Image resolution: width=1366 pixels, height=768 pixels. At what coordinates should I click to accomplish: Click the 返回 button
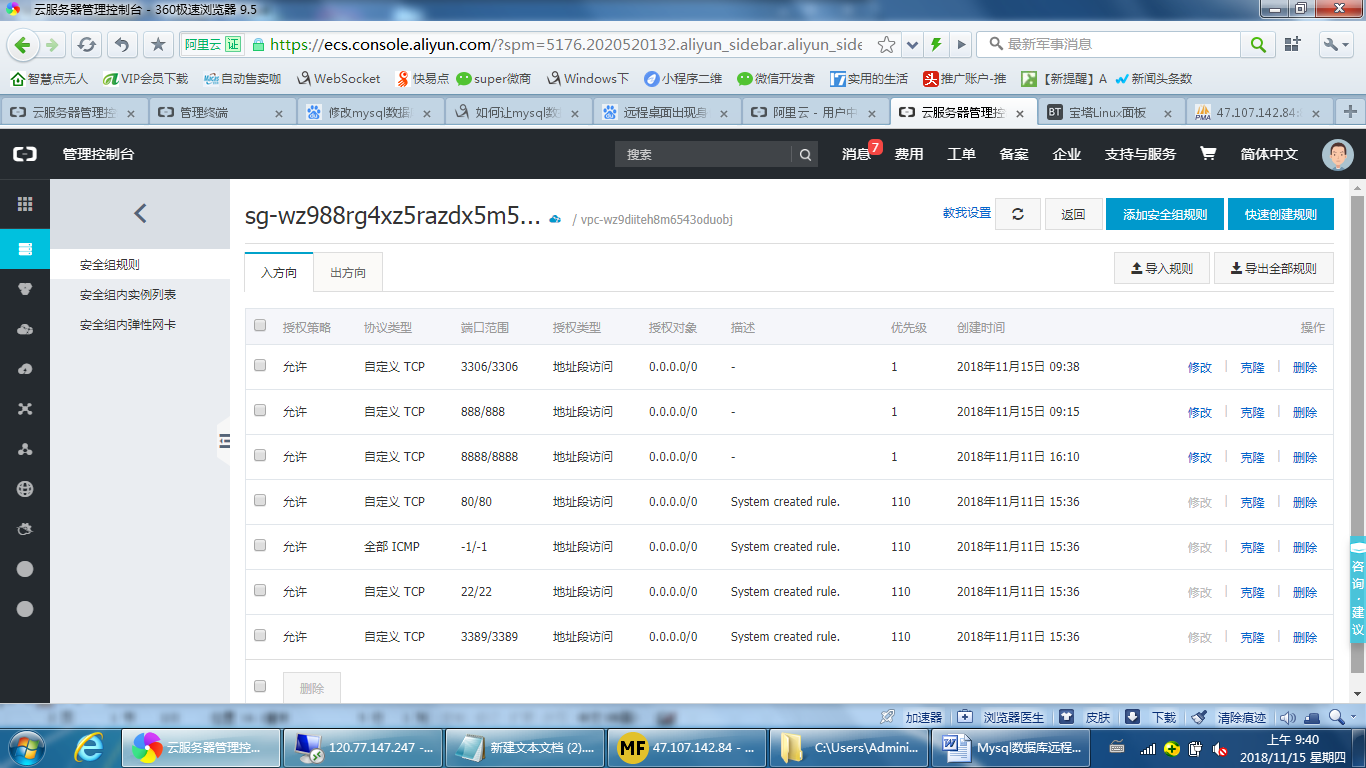click(x=1073, y=214)
